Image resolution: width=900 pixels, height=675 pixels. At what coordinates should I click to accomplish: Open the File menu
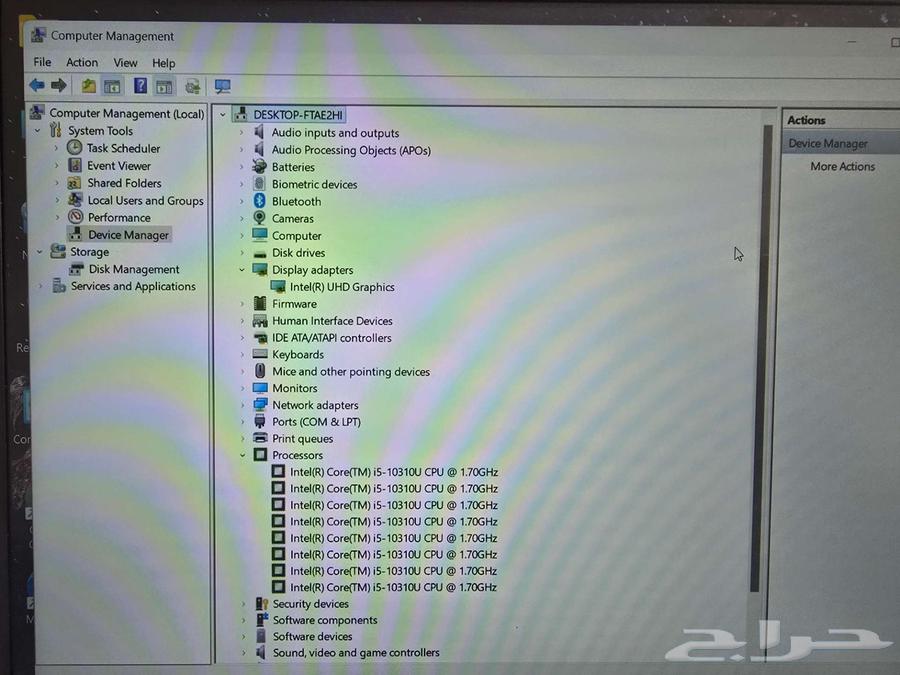[42, 62]
